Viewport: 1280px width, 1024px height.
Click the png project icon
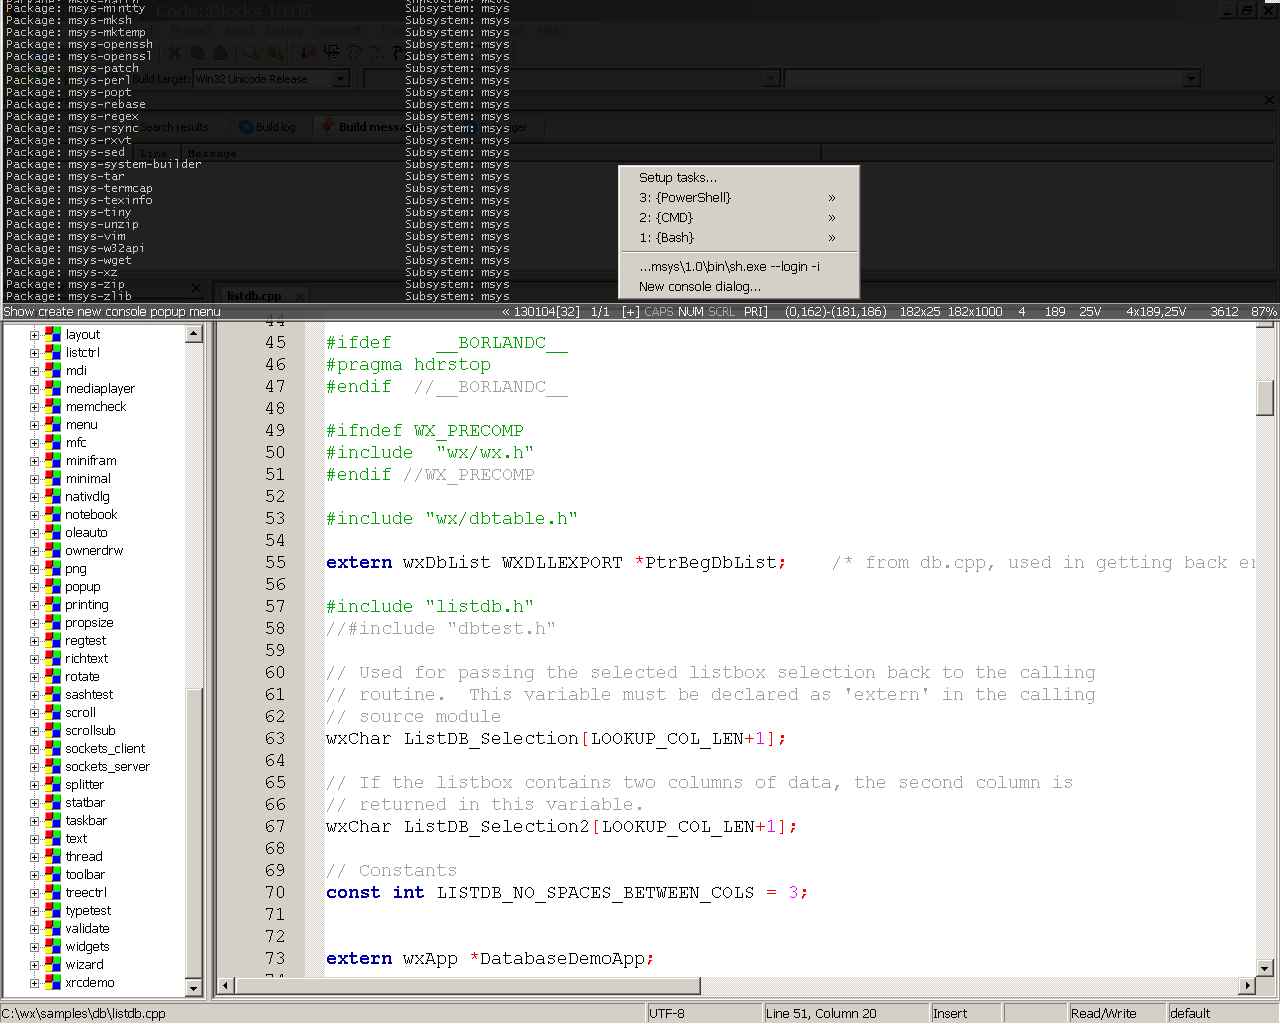pyautogui.click(x=53, y=568)
